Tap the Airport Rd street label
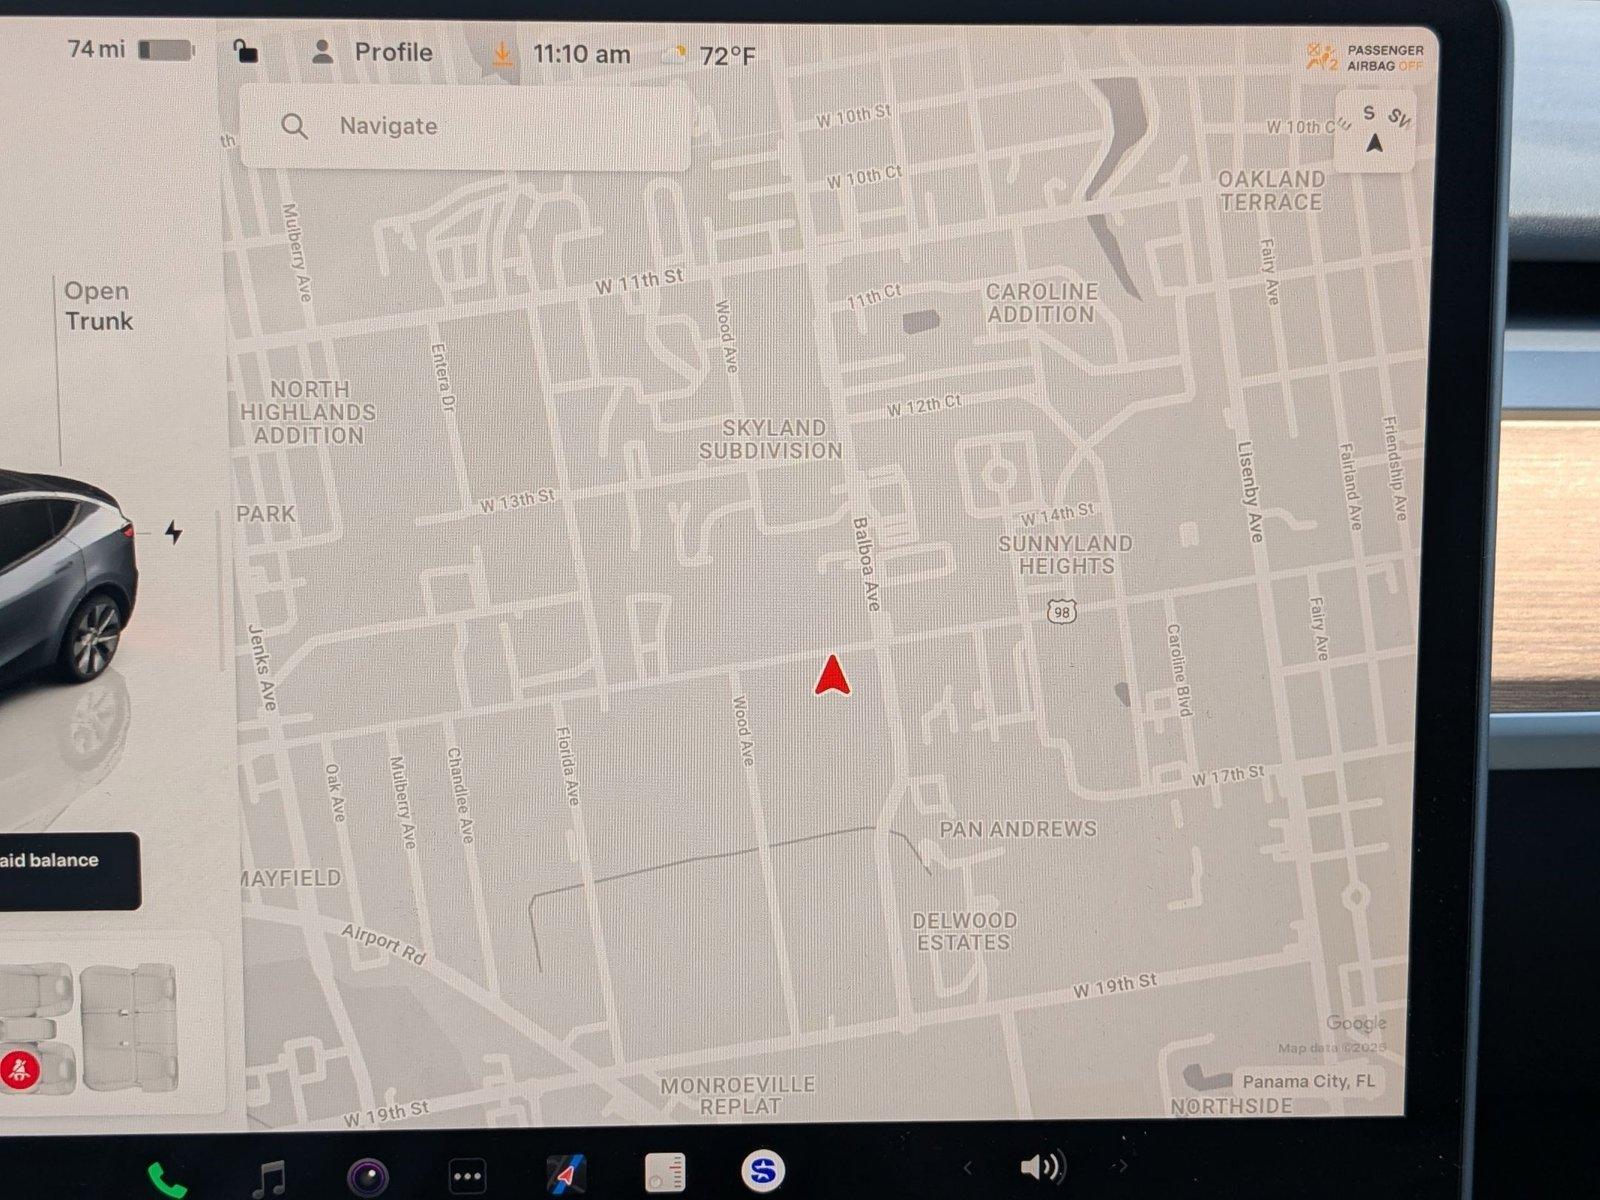The width and height of the screenshot is (1600, 1200). pos(384,944)
